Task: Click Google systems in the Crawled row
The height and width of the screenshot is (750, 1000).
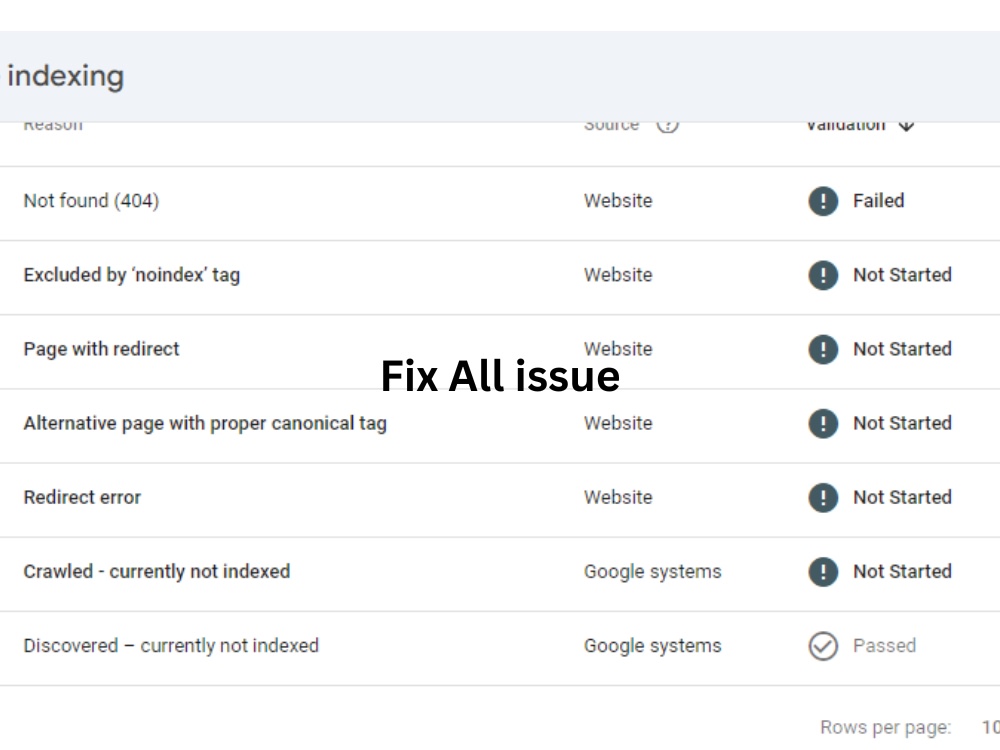Action: (x=652, y=571)
